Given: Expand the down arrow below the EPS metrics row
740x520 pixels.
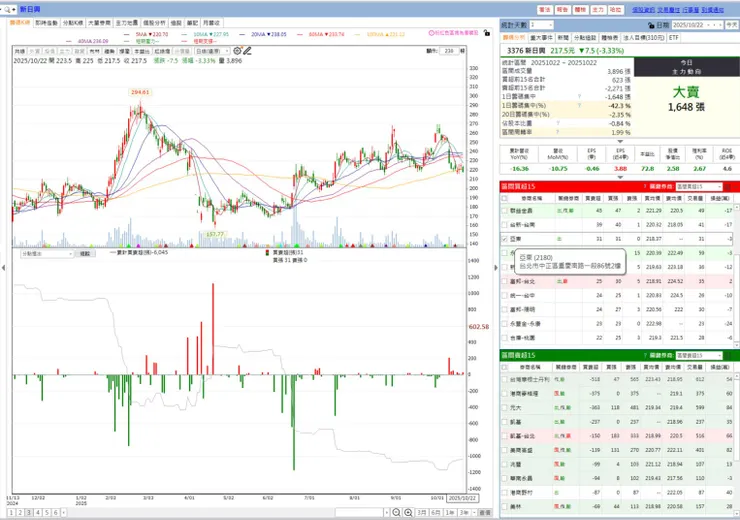Looking at the screenshot, I should pyautogui.click(x=620, y=177).
